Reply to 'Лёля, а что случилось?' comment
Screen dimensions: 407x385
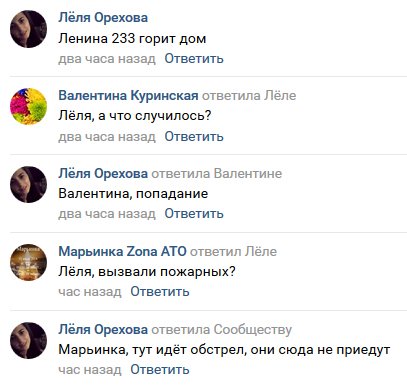[x=194, y=137]
